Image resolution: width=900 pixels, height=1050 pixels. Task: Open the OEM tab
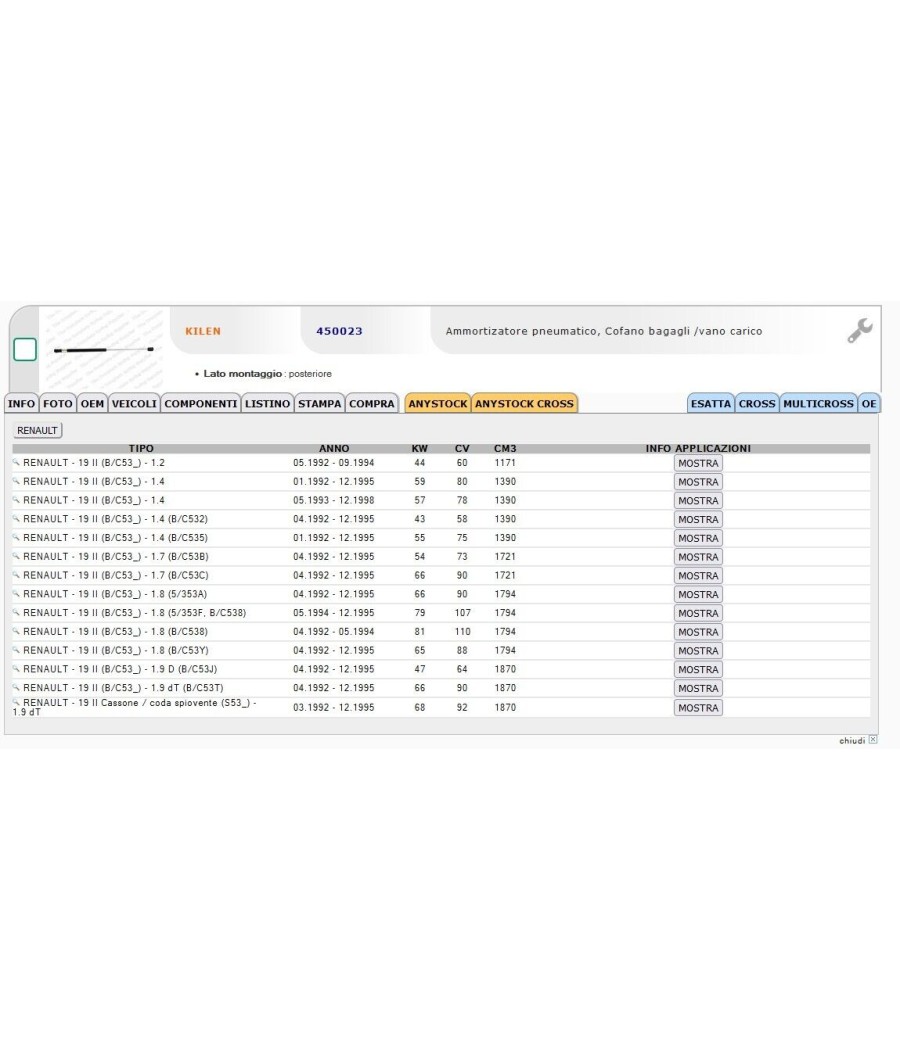[x=92, y=403]
